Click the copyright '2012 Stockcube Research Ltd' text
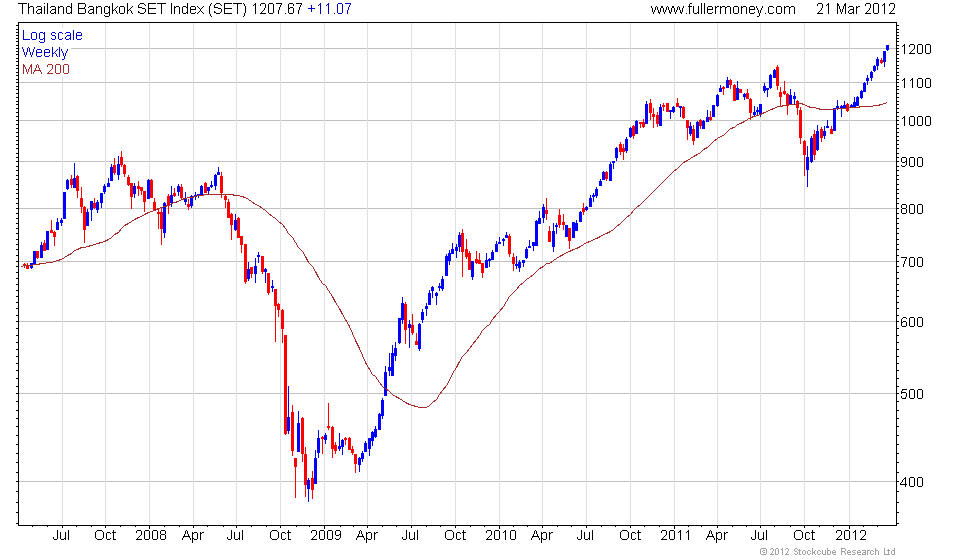This screenshot has width=980, height=560. point(828,552)
